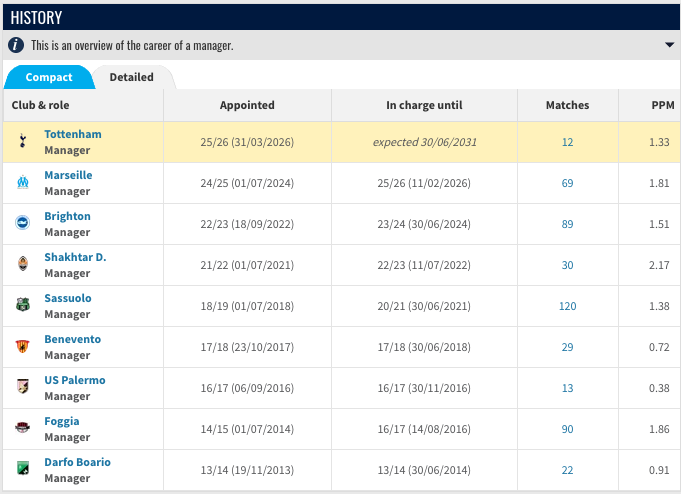Click the US Palermo club crest icon
The image size is (681, 494).
pos(23,387)
